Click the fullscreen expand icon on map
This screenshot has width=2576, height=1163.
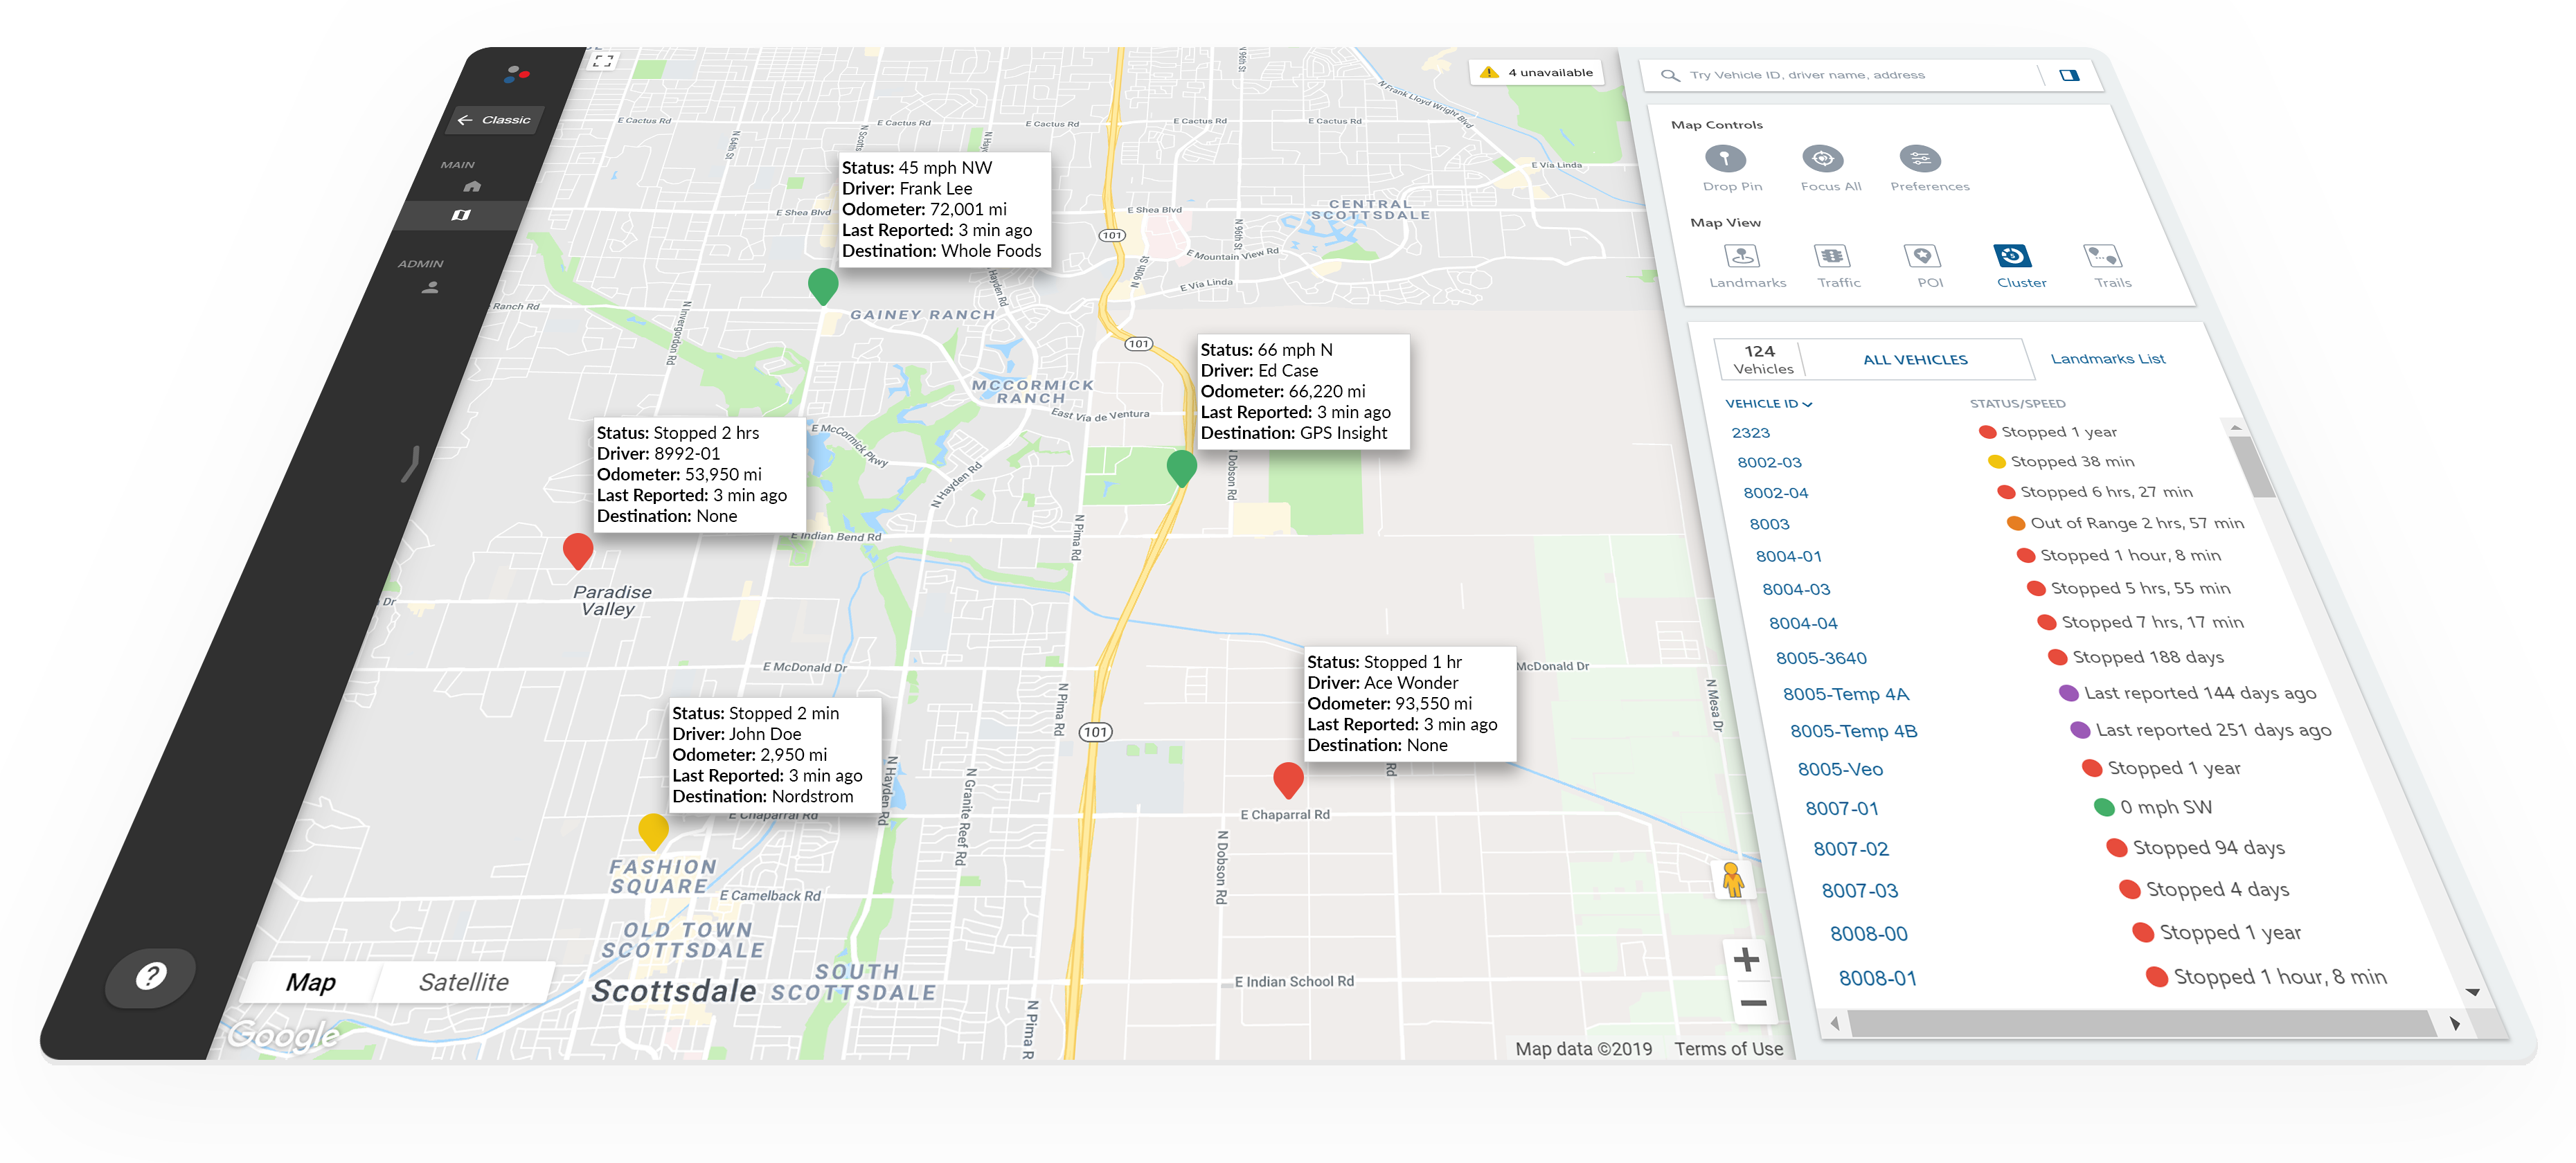[x=603, y=61]
